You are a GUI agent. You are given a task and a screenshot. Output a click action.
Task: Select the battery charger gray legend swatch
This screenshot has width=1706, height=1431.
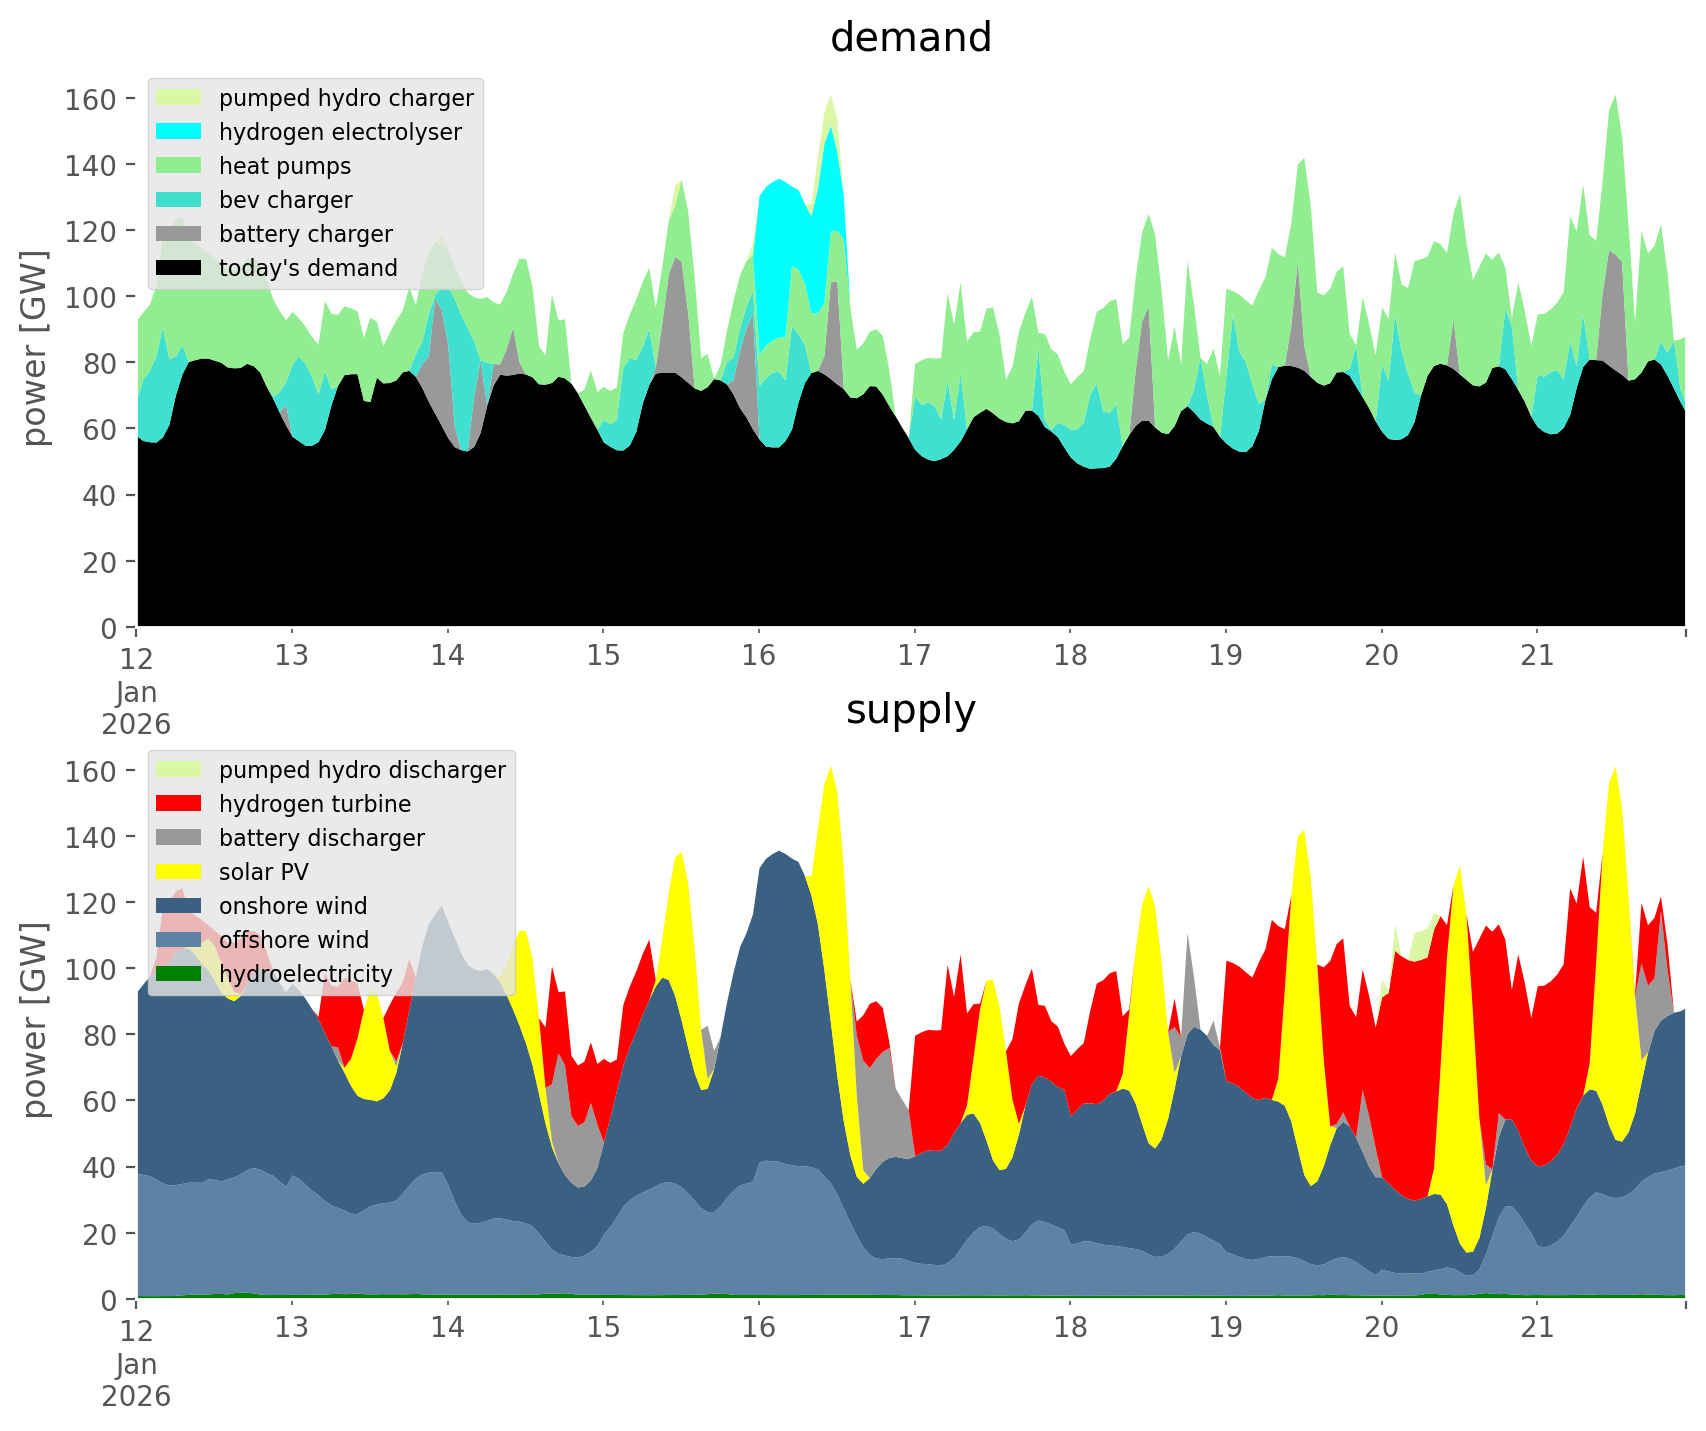pos(180,234)
